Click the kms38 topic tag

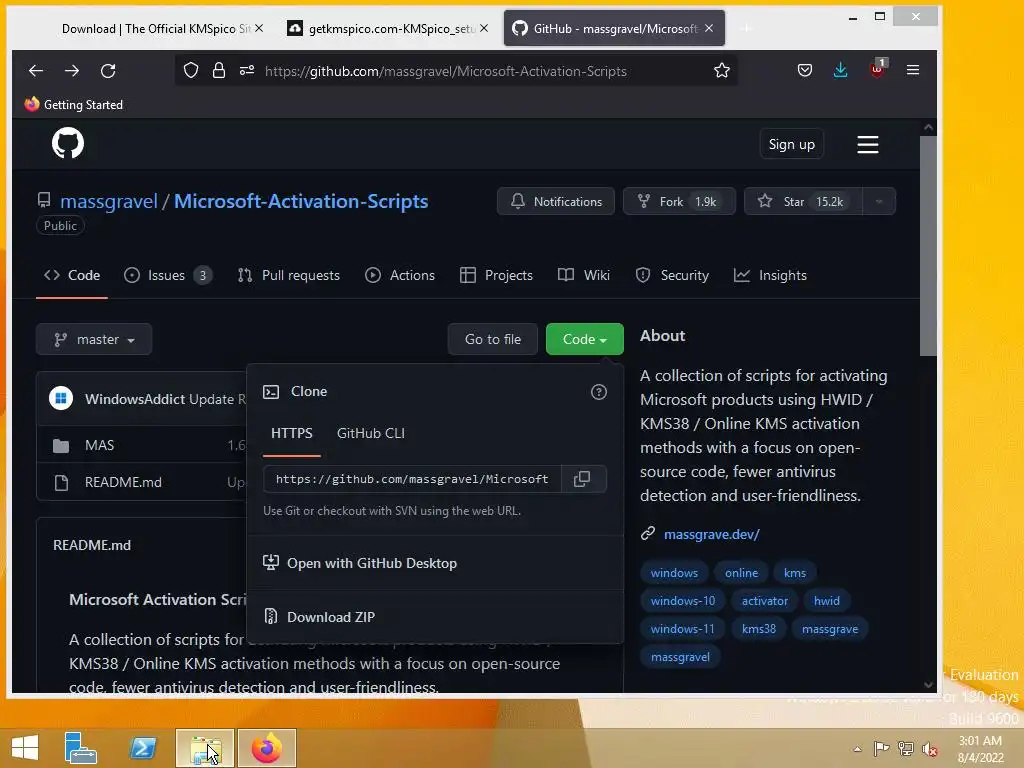tap(758, 629)
